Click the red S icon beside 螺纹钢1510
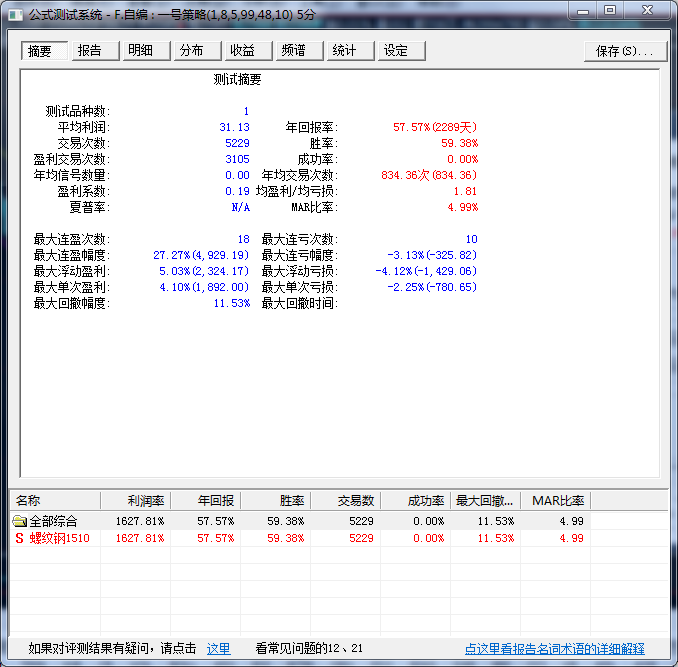Screen dimensions: 678x667 (18, 538)
